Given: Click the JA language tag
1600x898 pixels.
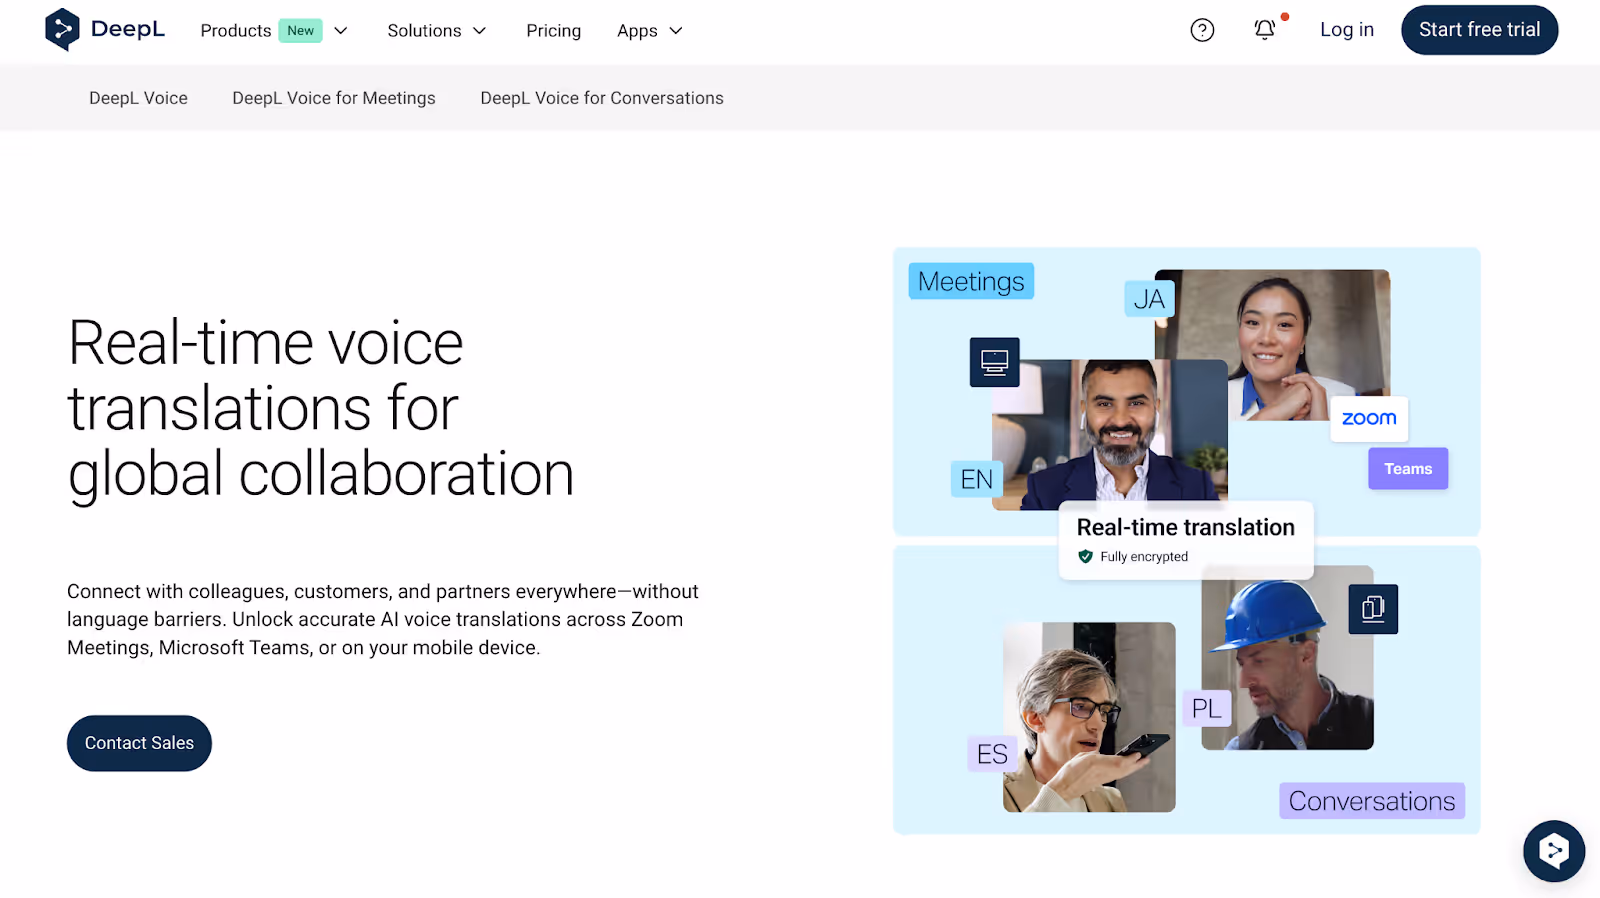Looking at the screenshot, I should point(1150,299).
